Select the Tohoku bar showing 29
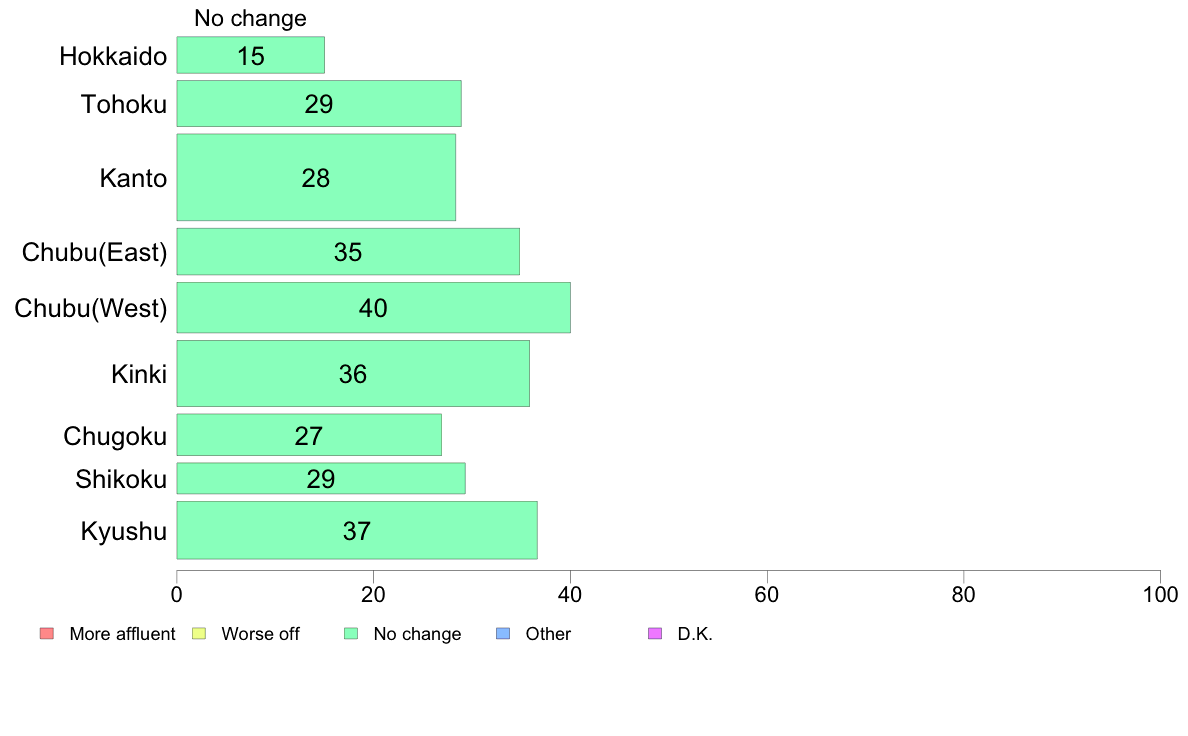The width and height of the screenshot is (1188, 736). (319, 104)
